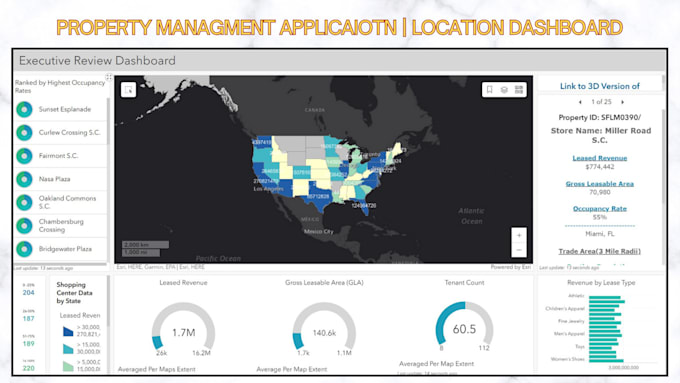Zoom in with the map plus button

(x=519, y=235)
